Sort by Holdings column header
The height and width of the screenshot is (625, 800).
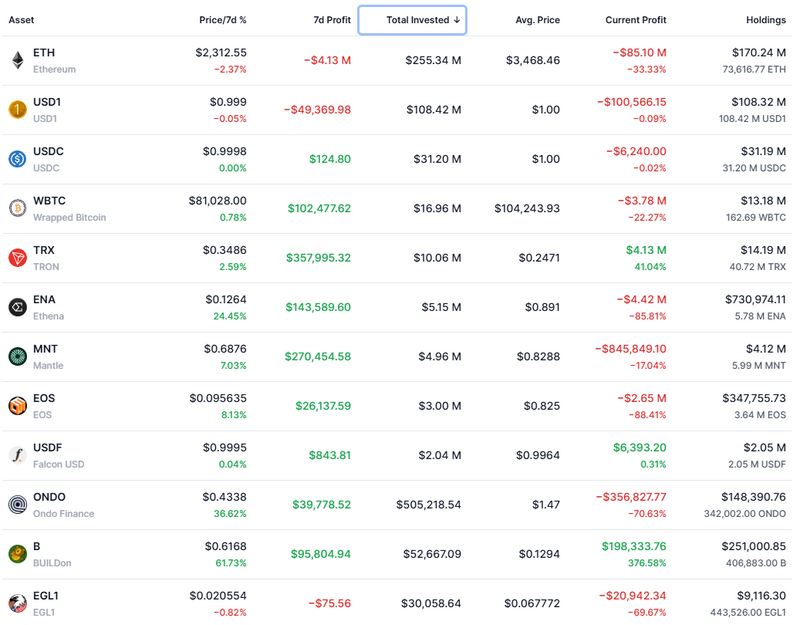pos(766,20)
